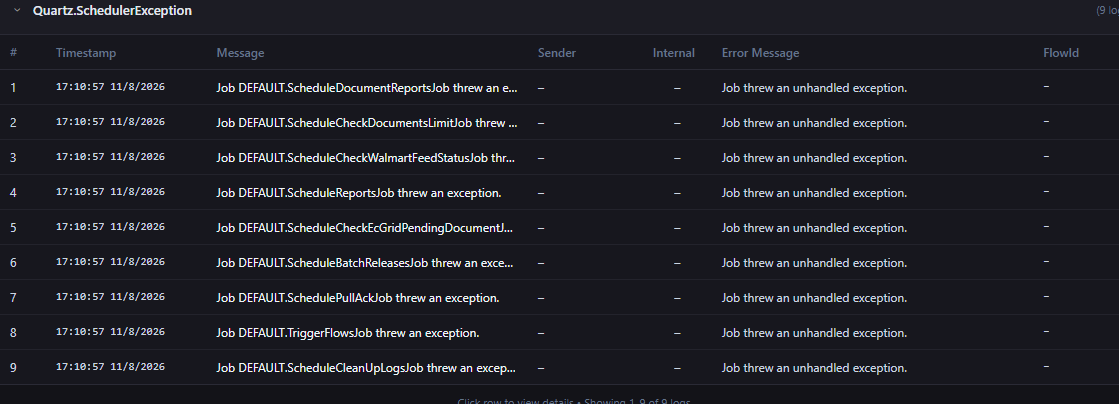Open the ScheduleCheckWalmartFeedStatusJob log message
Screen dimensions: 1119x404
[x=366, y=158]
